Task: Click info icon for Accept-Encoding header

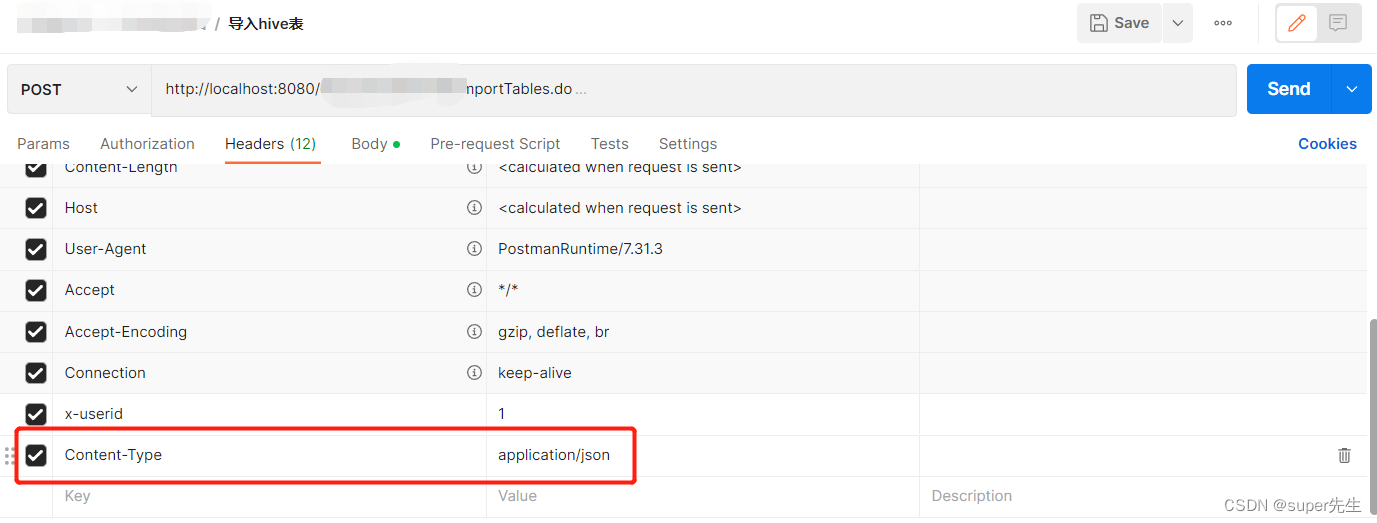Action: (x=474, y=332)
